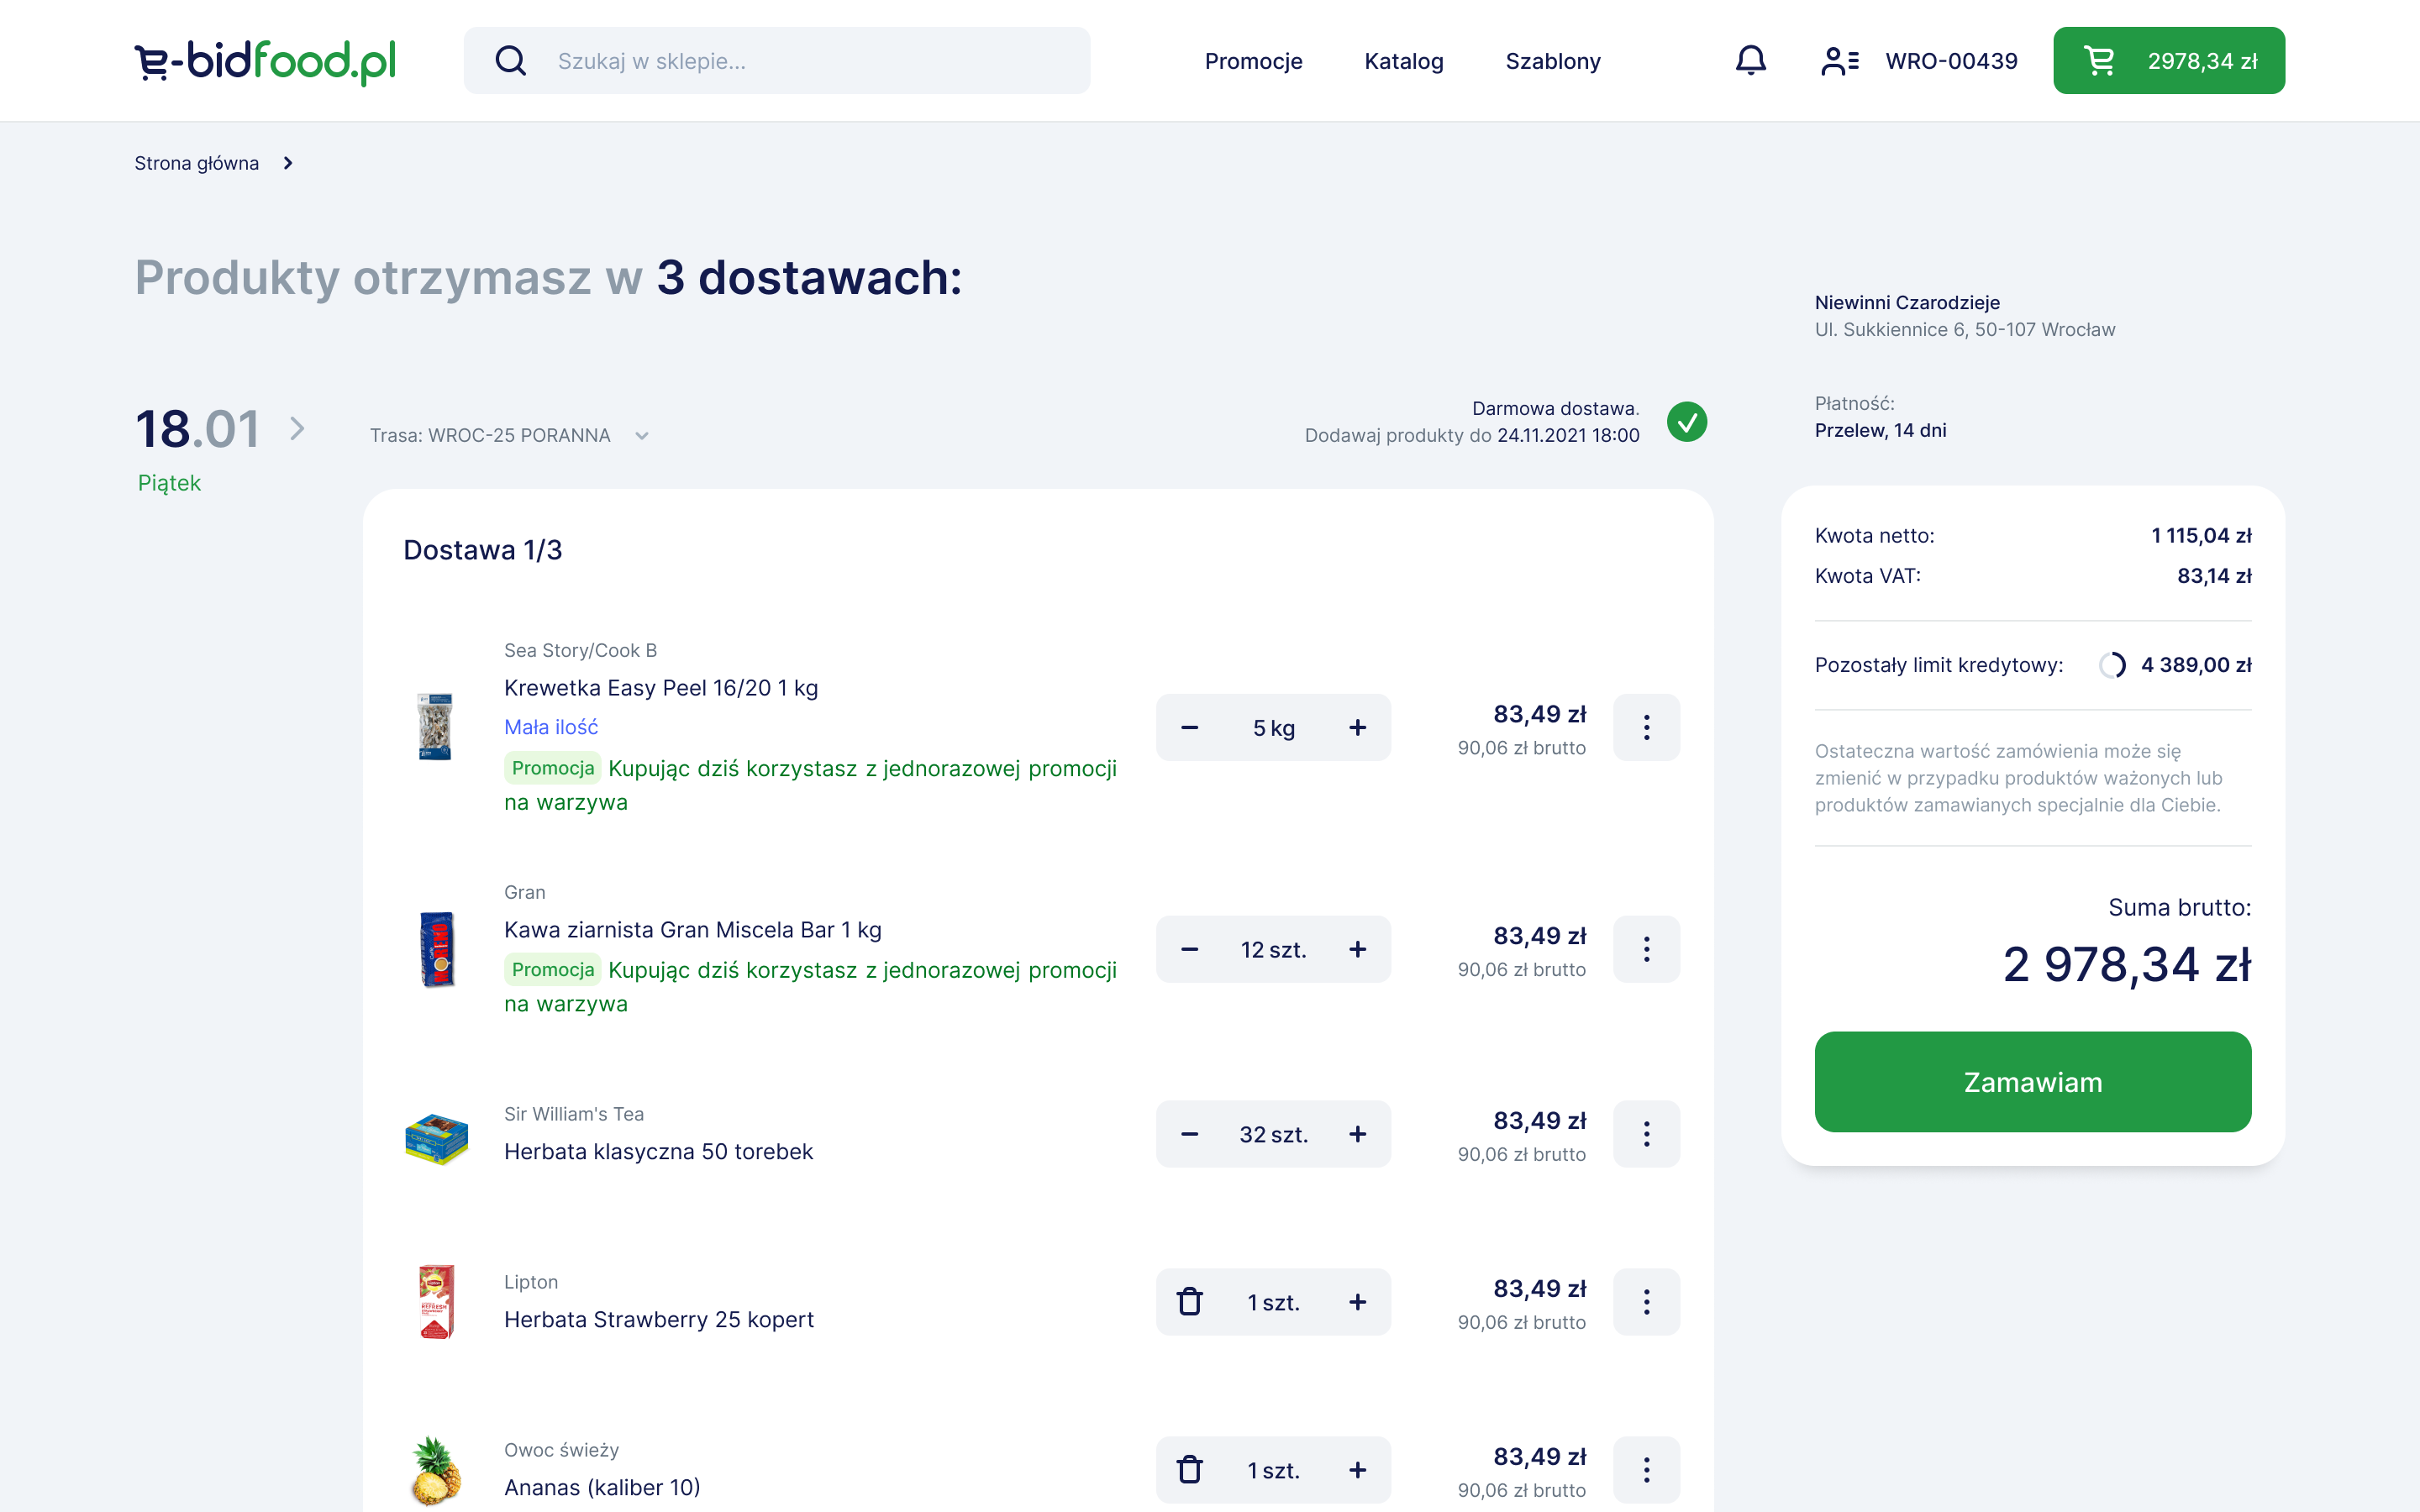The height and width of the screenshot is (1512, 2420).
Task: Decrease Herbata klasyczna quantity with minus
Action: tap(1189, 1134)
